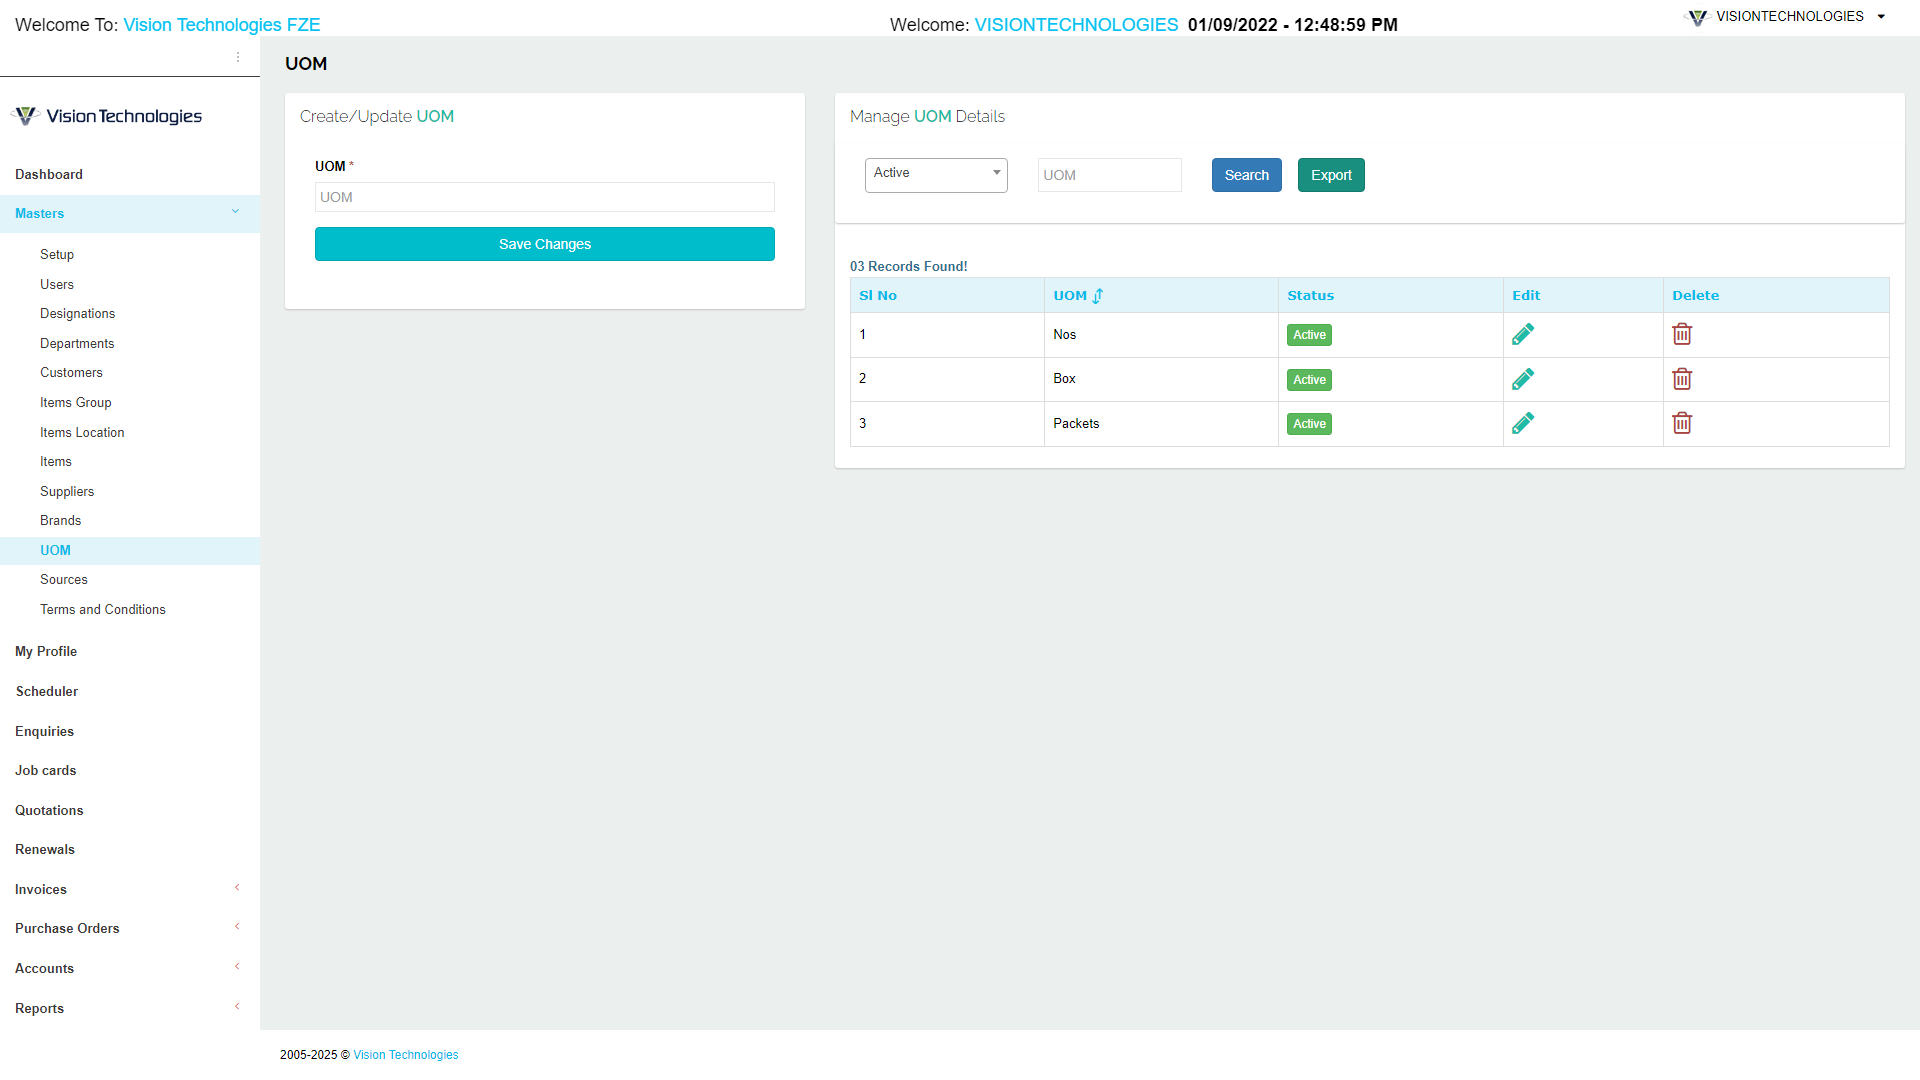Click the UOM search input field
Viewport: 1920px width, 1080px height.
[1109, 174]
